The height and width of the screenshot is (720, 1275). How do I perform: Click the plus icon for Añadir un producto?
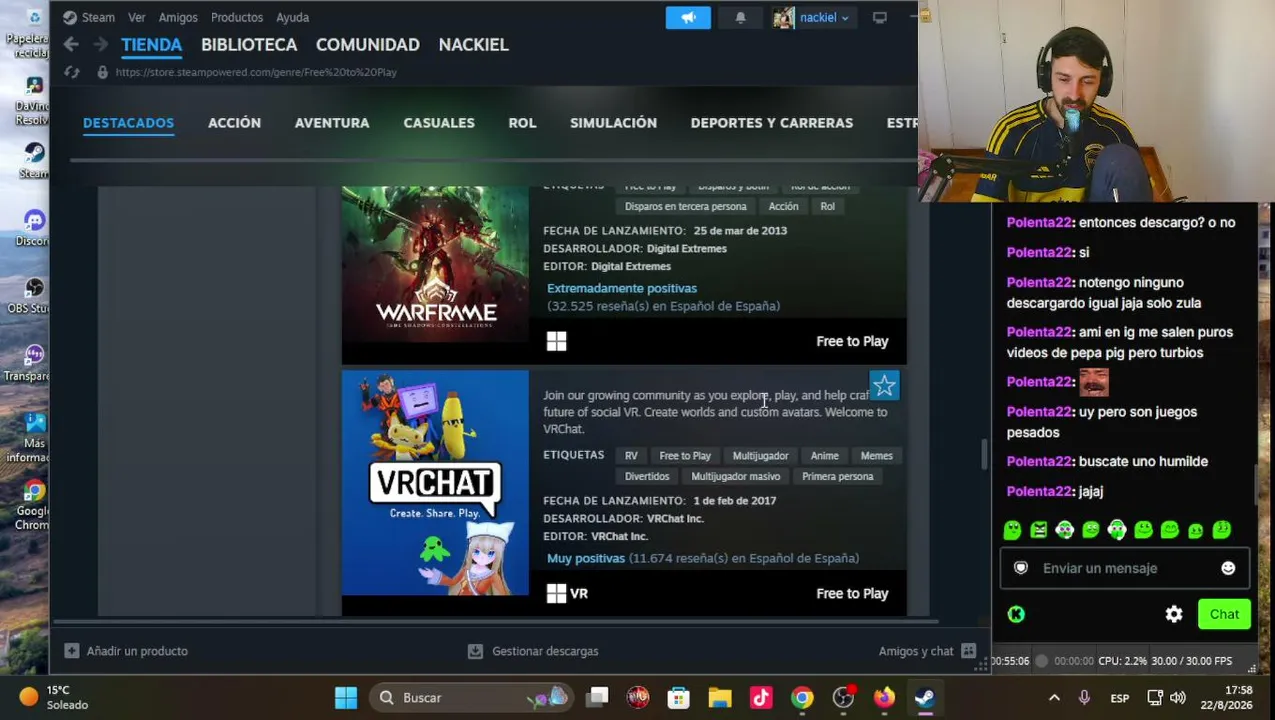(71, 651)
